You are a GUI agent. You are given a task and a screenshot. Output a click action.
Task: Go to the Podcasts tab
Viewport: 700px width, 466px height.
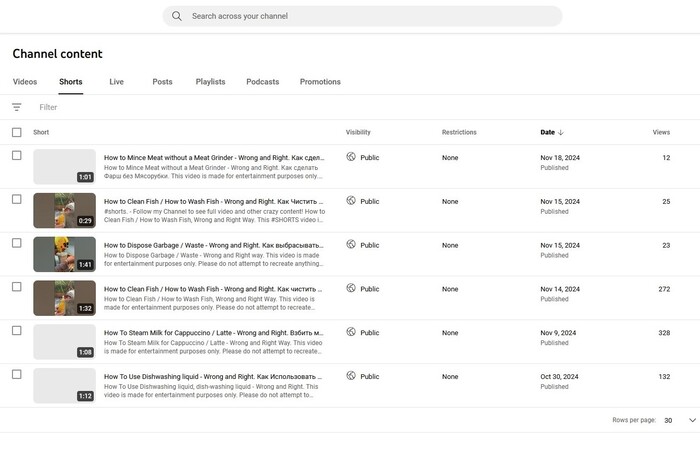263,82
